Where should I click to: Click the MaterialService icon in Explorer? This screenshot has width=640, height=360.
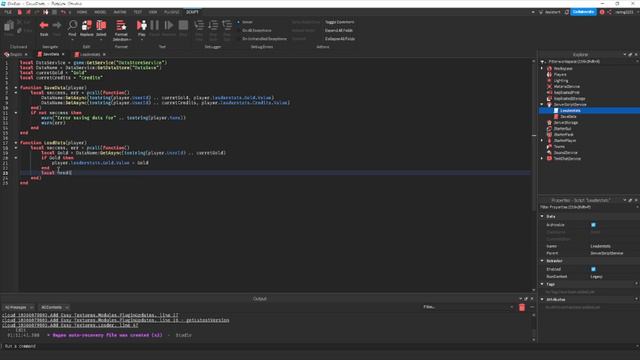(x=549, y=87)
